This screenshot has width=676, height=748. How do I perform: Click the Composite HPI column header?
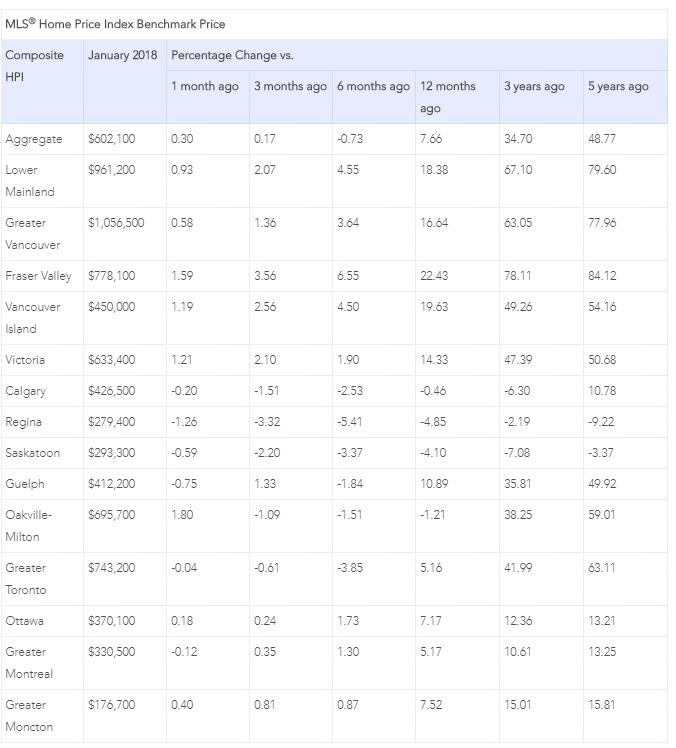[34, 66]
